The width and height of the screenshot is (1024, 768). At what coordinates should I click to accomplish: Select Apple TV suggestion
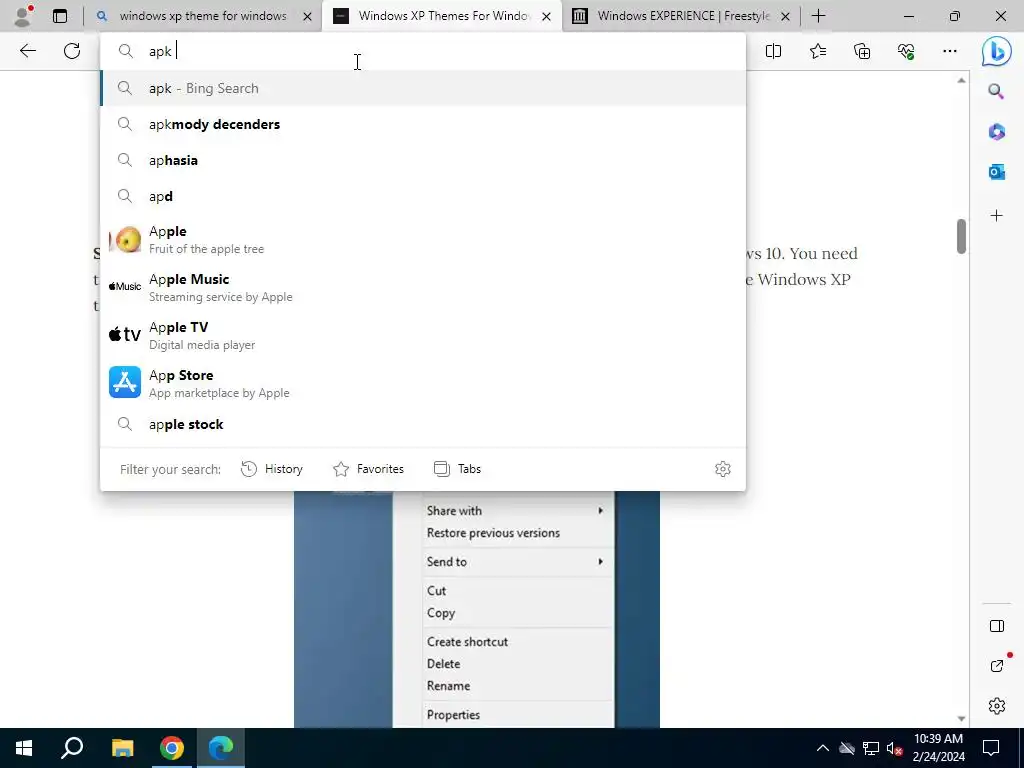[x=423, y=335]
